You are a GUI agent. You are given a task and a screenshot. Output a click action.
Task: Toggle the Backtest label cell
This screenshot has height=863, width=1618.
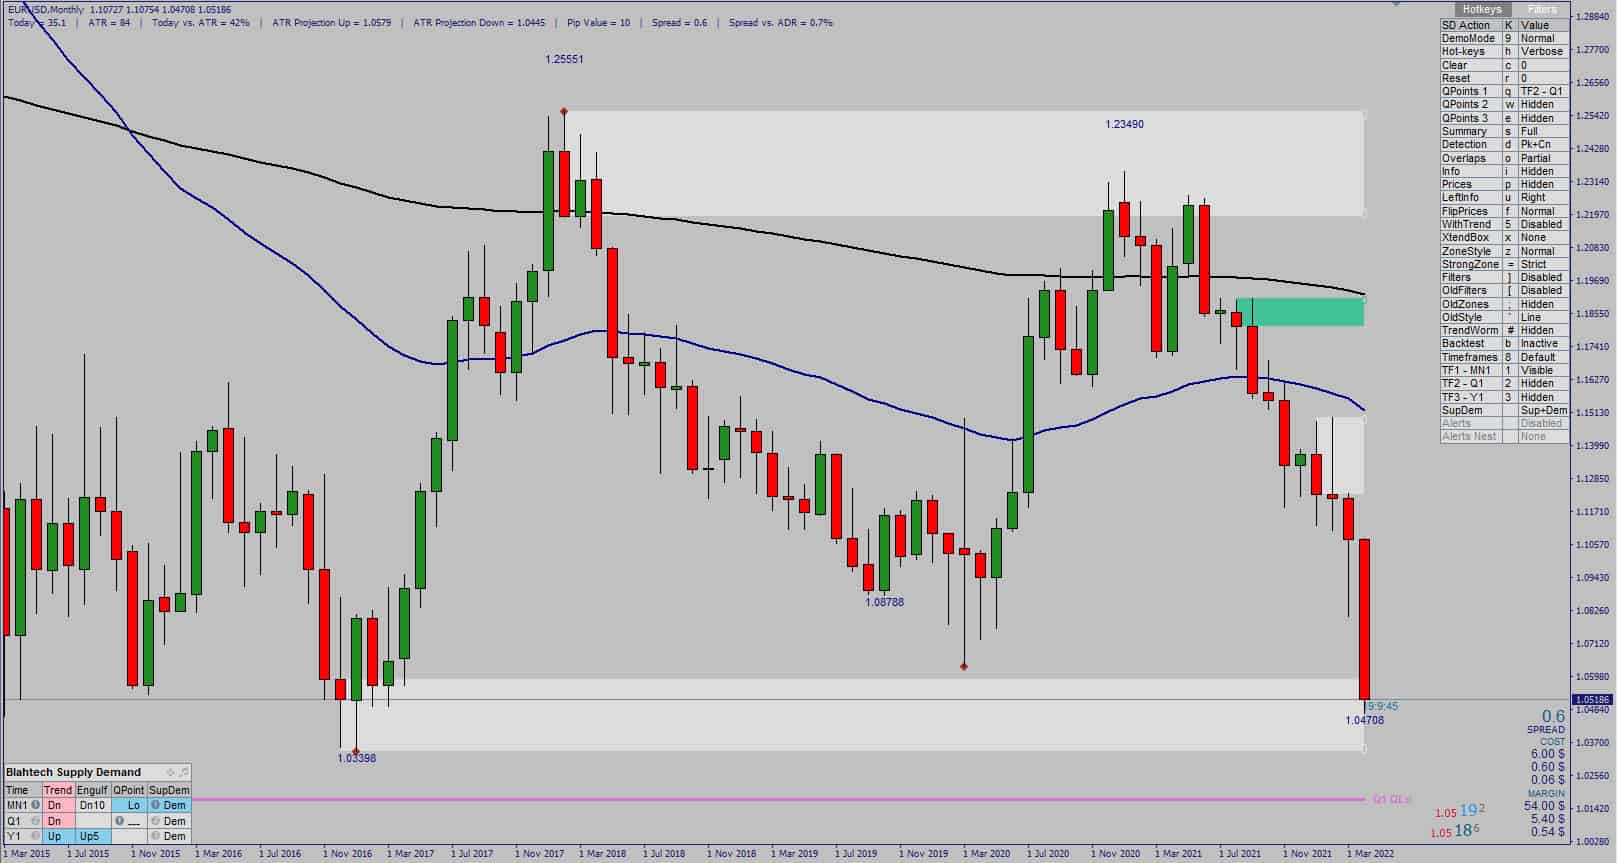point(1470,343)
